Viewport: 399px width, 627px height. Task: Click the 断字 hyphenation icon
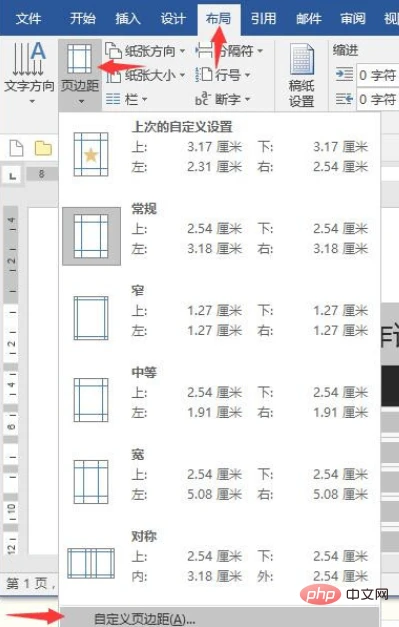pos(203,99)
